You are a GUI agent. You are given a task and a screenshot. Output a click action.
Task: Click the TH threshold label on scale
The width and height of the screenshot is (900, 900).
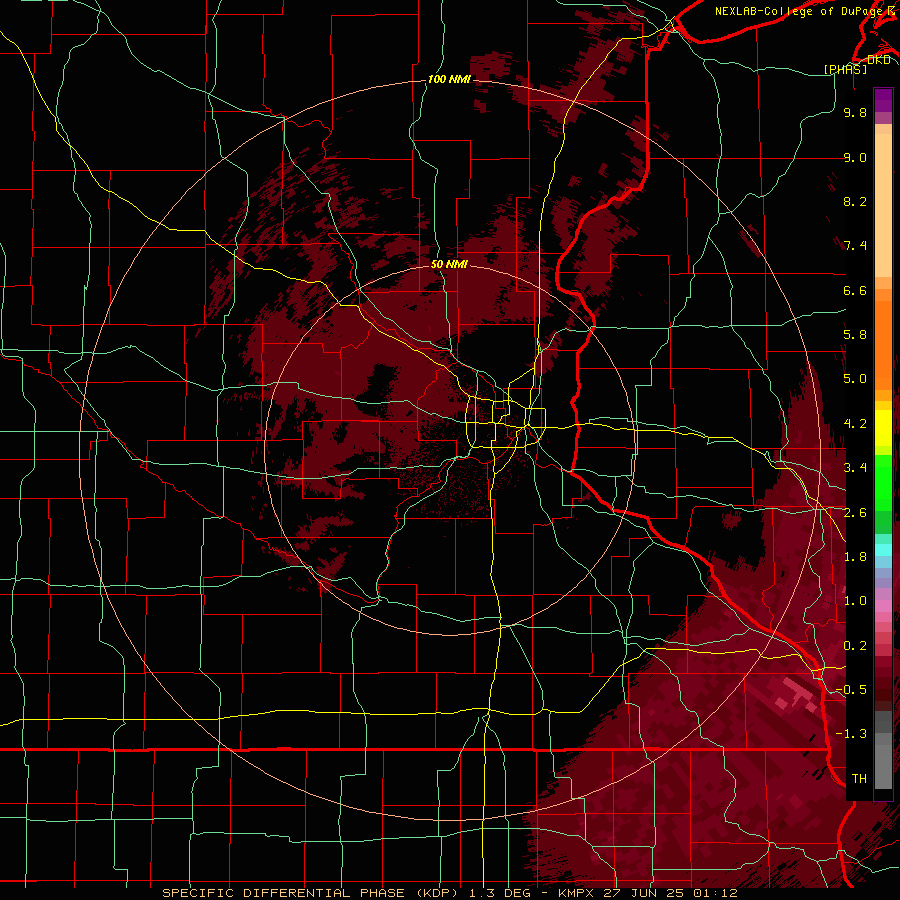pyautogui.click(x=859, y=779)
